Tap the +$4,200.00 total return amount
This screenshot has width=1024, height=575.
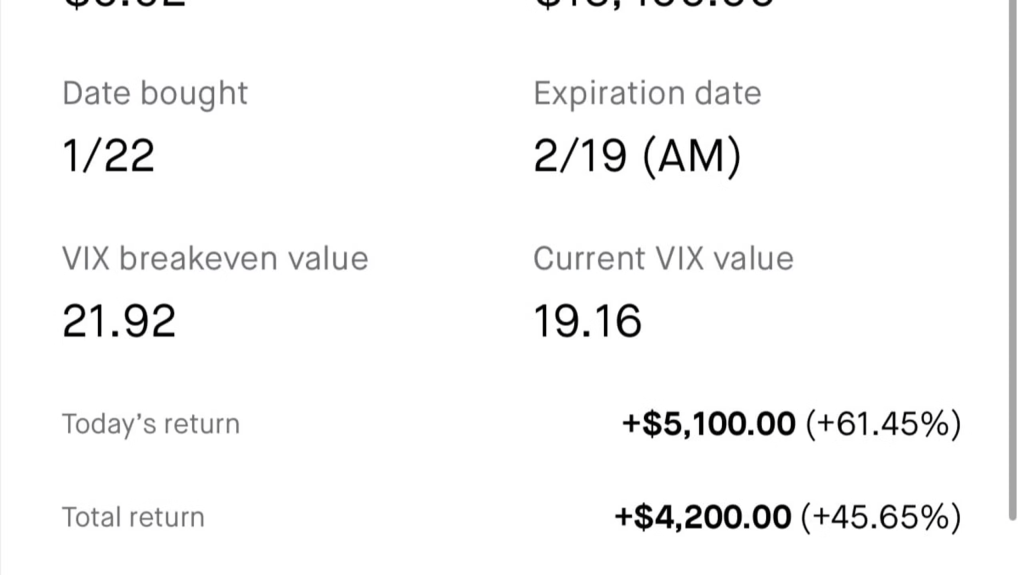[x=704, y=517]
